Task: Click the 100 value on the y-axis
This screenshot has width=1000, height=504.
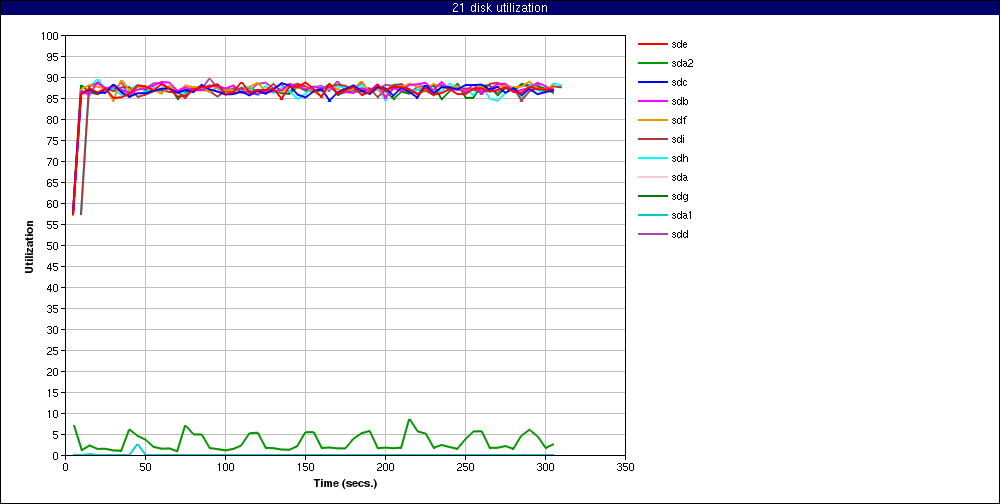Action: [x=50, y=36]
